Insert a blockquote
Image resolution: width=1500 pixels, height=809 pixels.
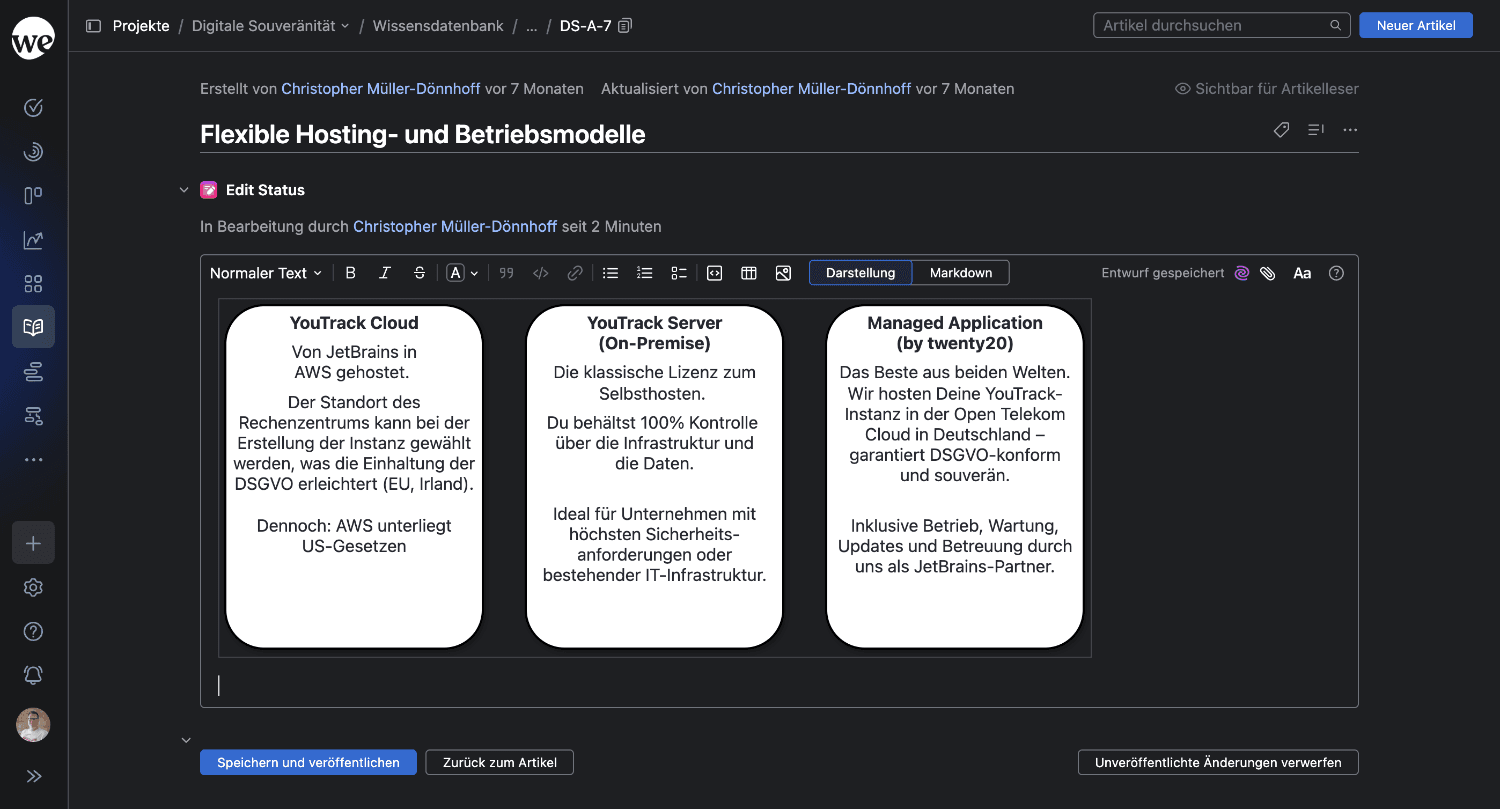coord(506,273)
